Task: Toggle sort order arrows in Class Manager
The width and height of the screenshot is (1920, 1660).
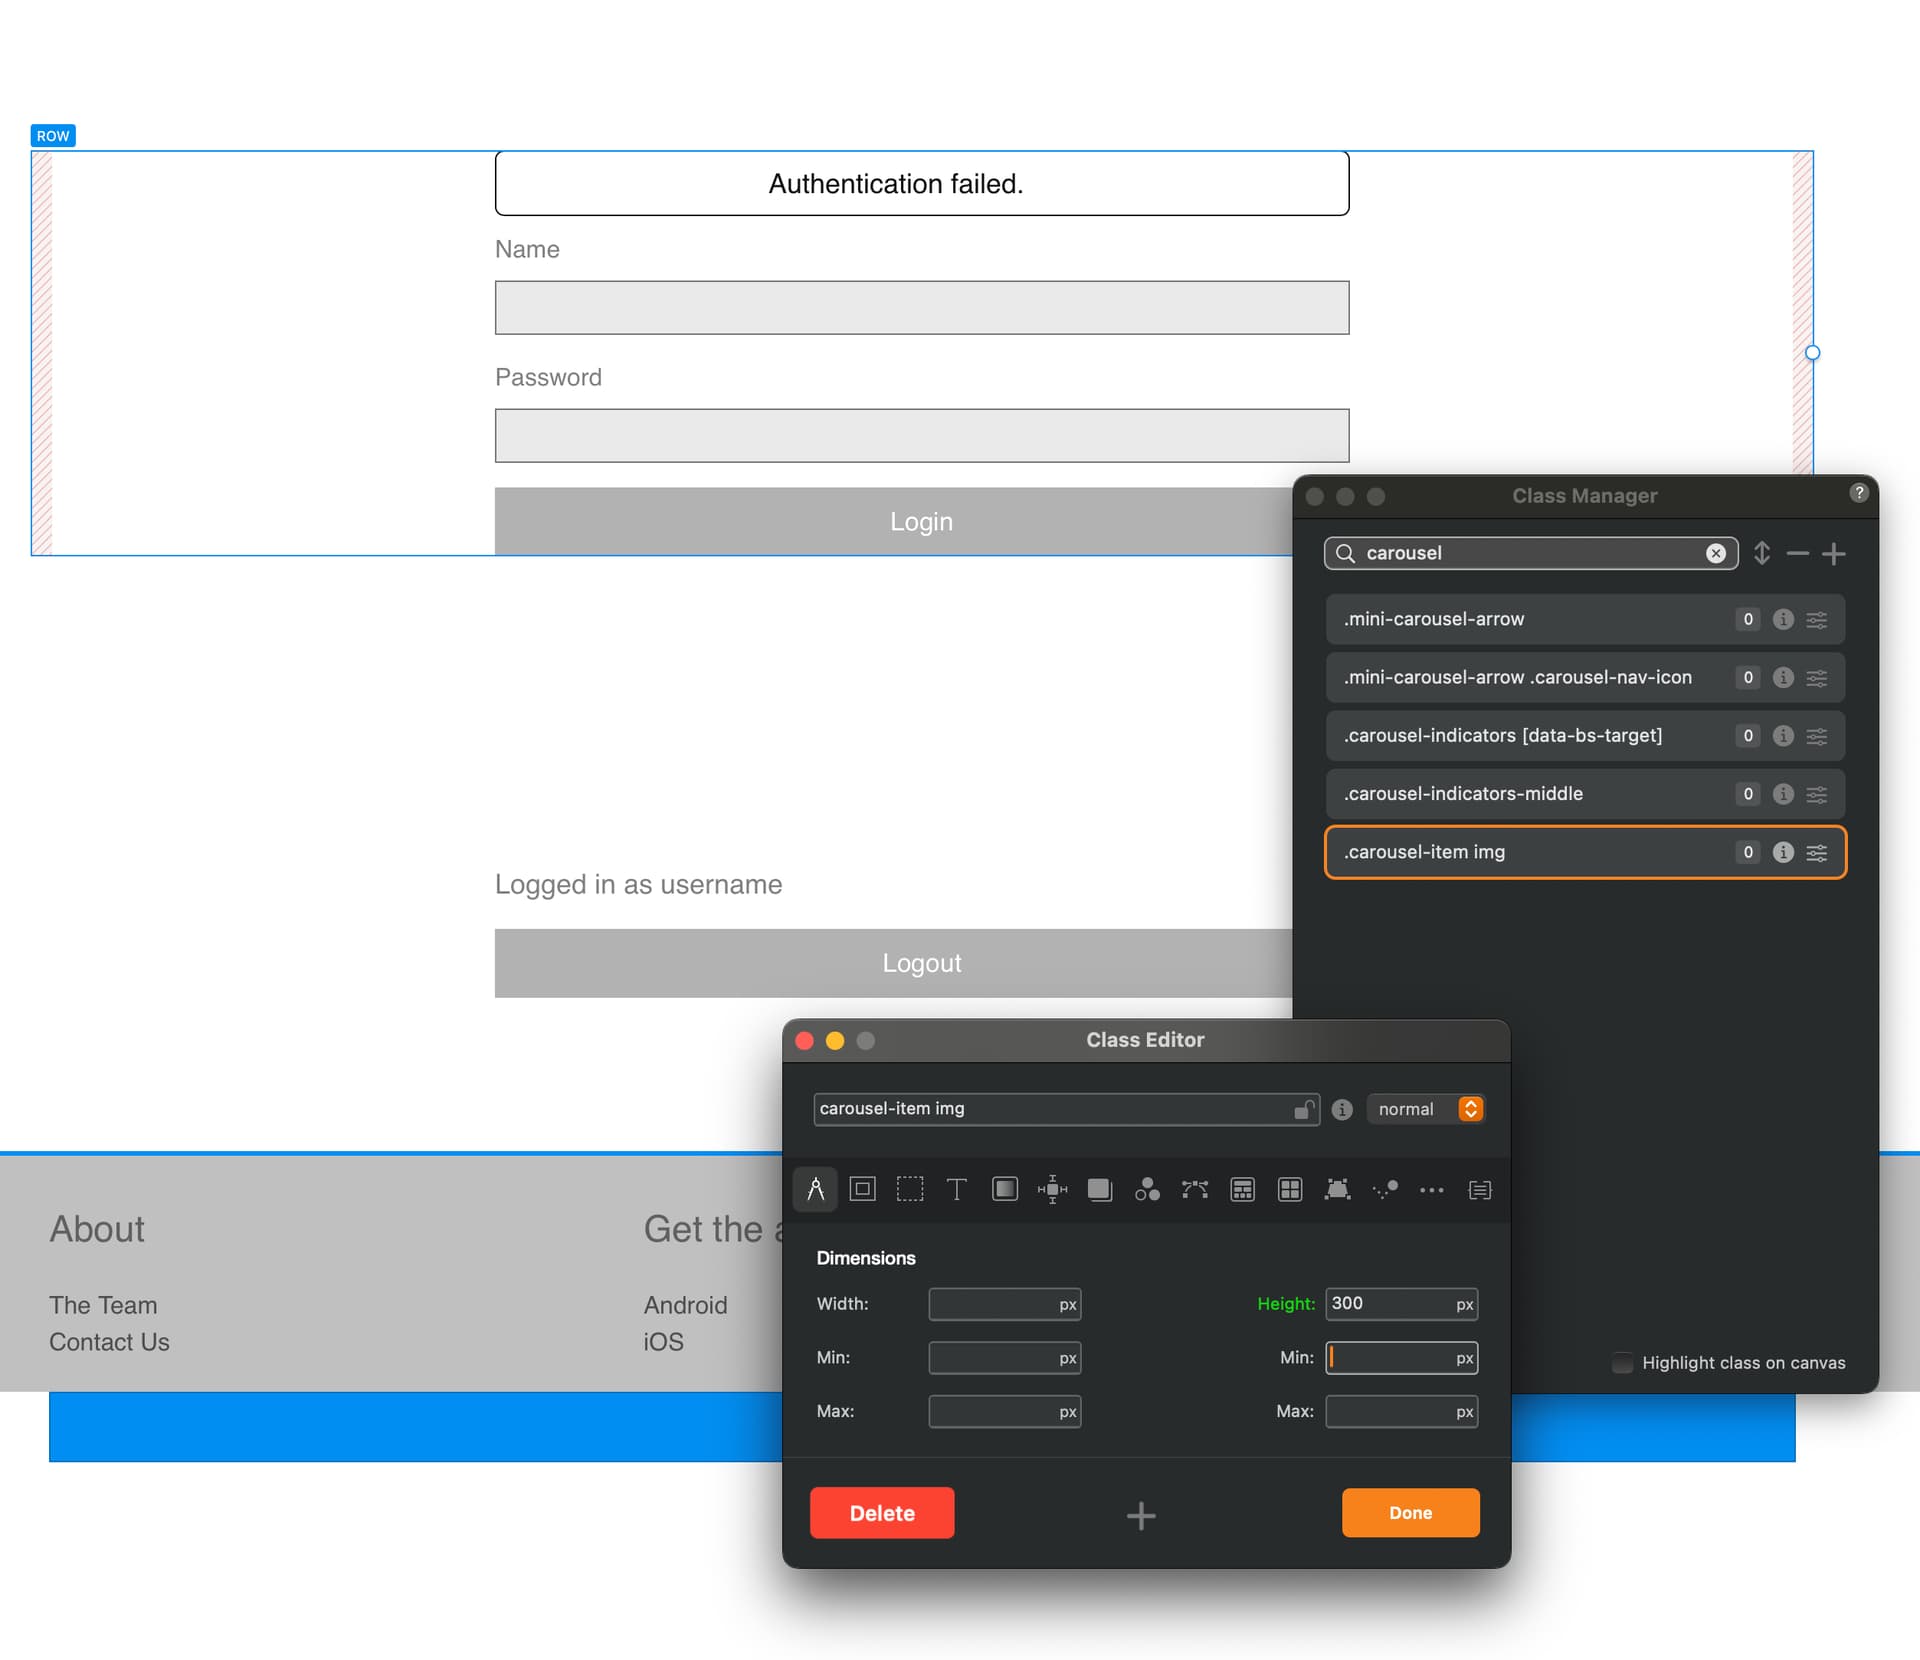Action: pyautogui.click(x=1761, y=553)
